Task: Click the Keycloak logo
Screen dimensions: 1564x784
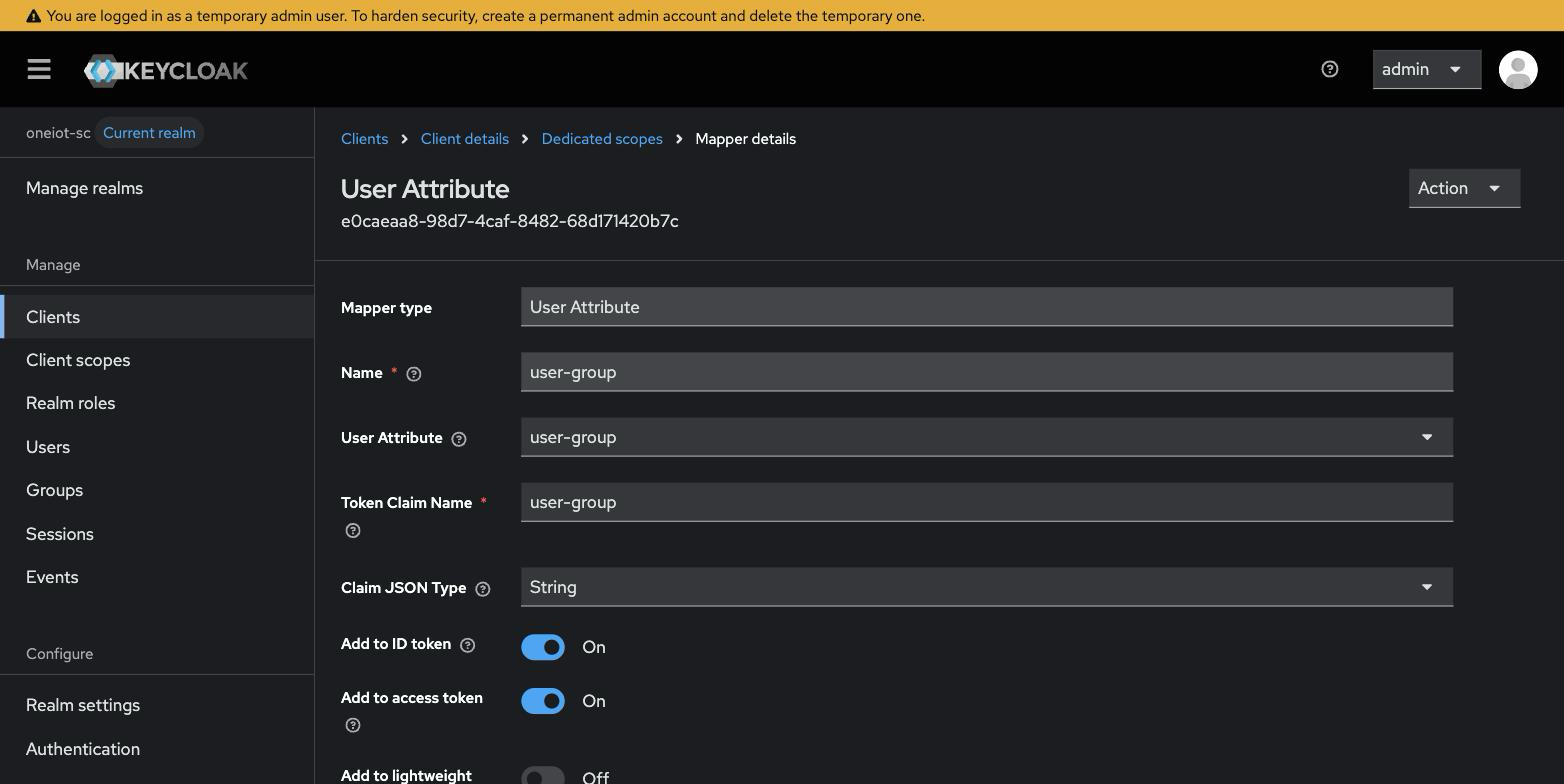Action: (166, 70)
